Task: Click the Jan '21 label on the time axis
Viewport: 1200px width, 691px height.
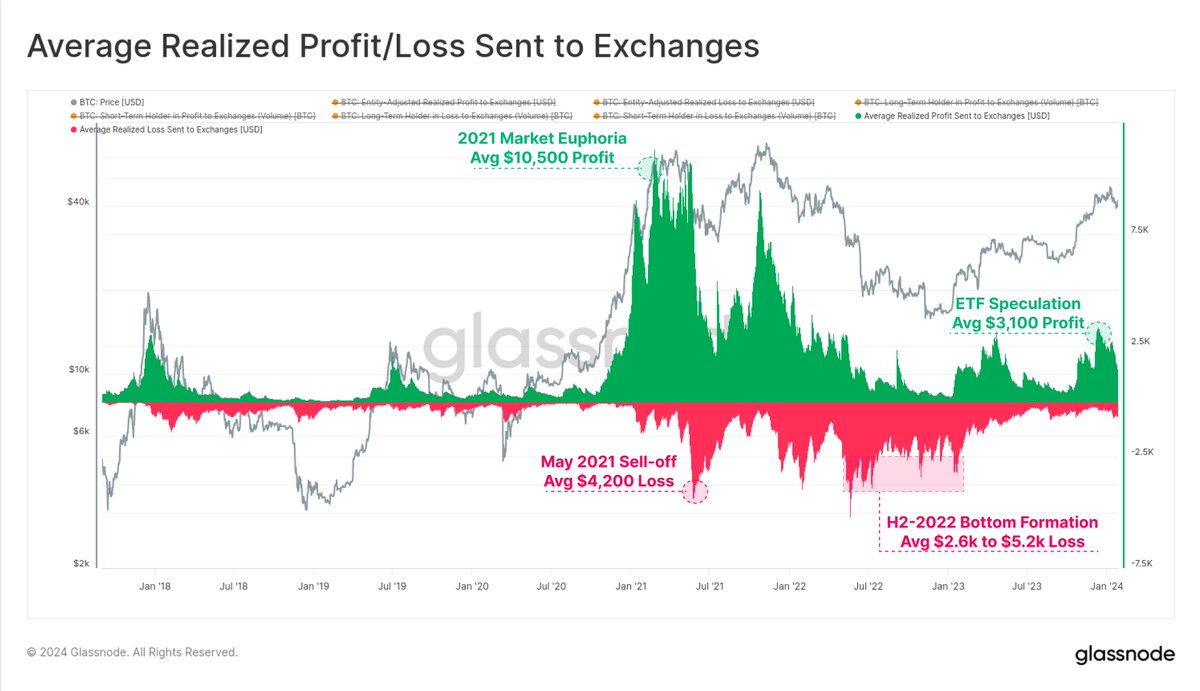Action: pos(630,587)
